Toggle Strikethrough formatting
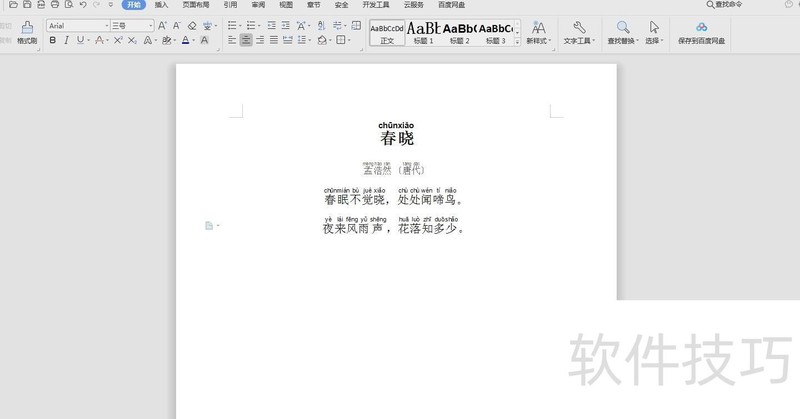 click(x=99, y=40)
